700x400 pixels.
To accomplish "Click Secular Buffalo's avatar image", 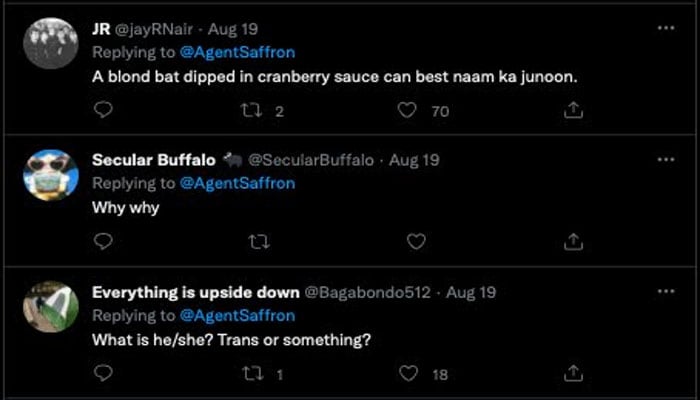I will (50, 176).
